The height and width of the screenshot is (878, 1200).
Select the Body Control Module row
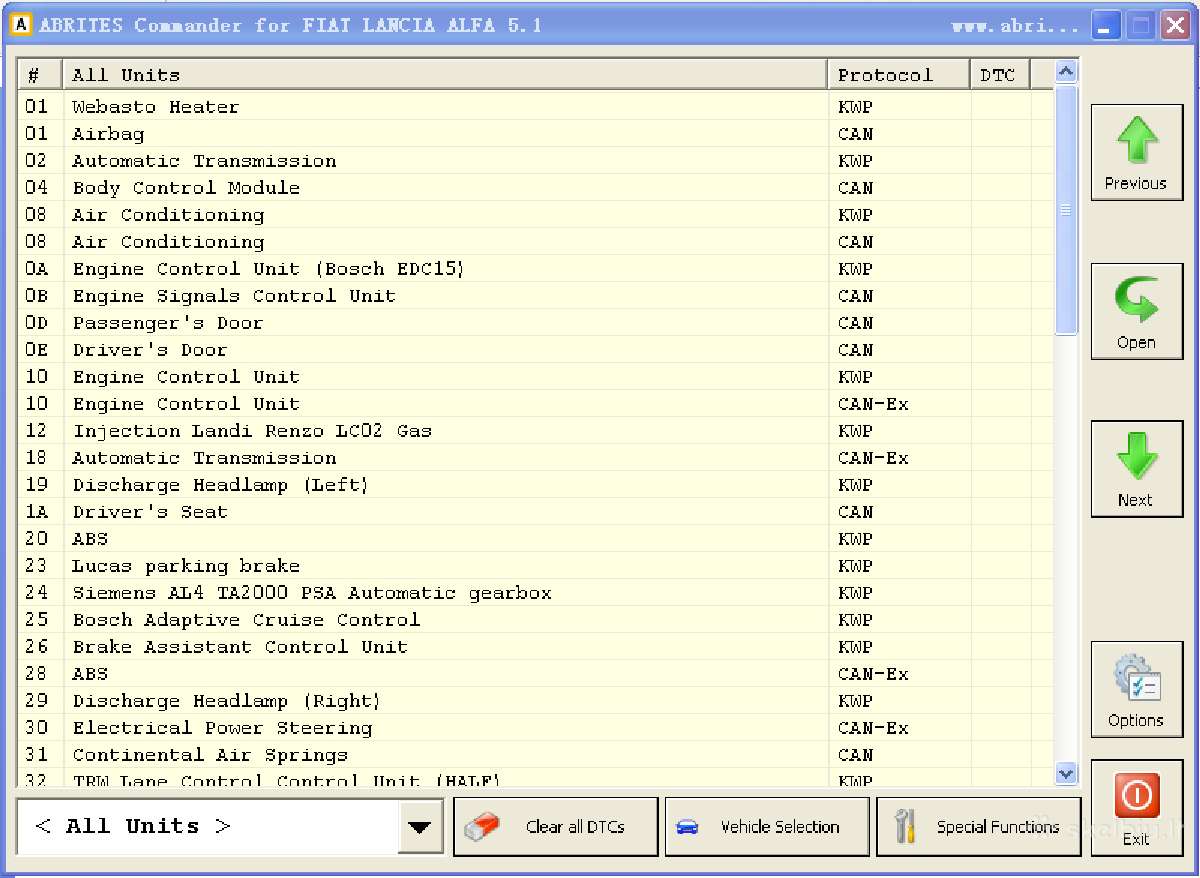tap(536, 188)
